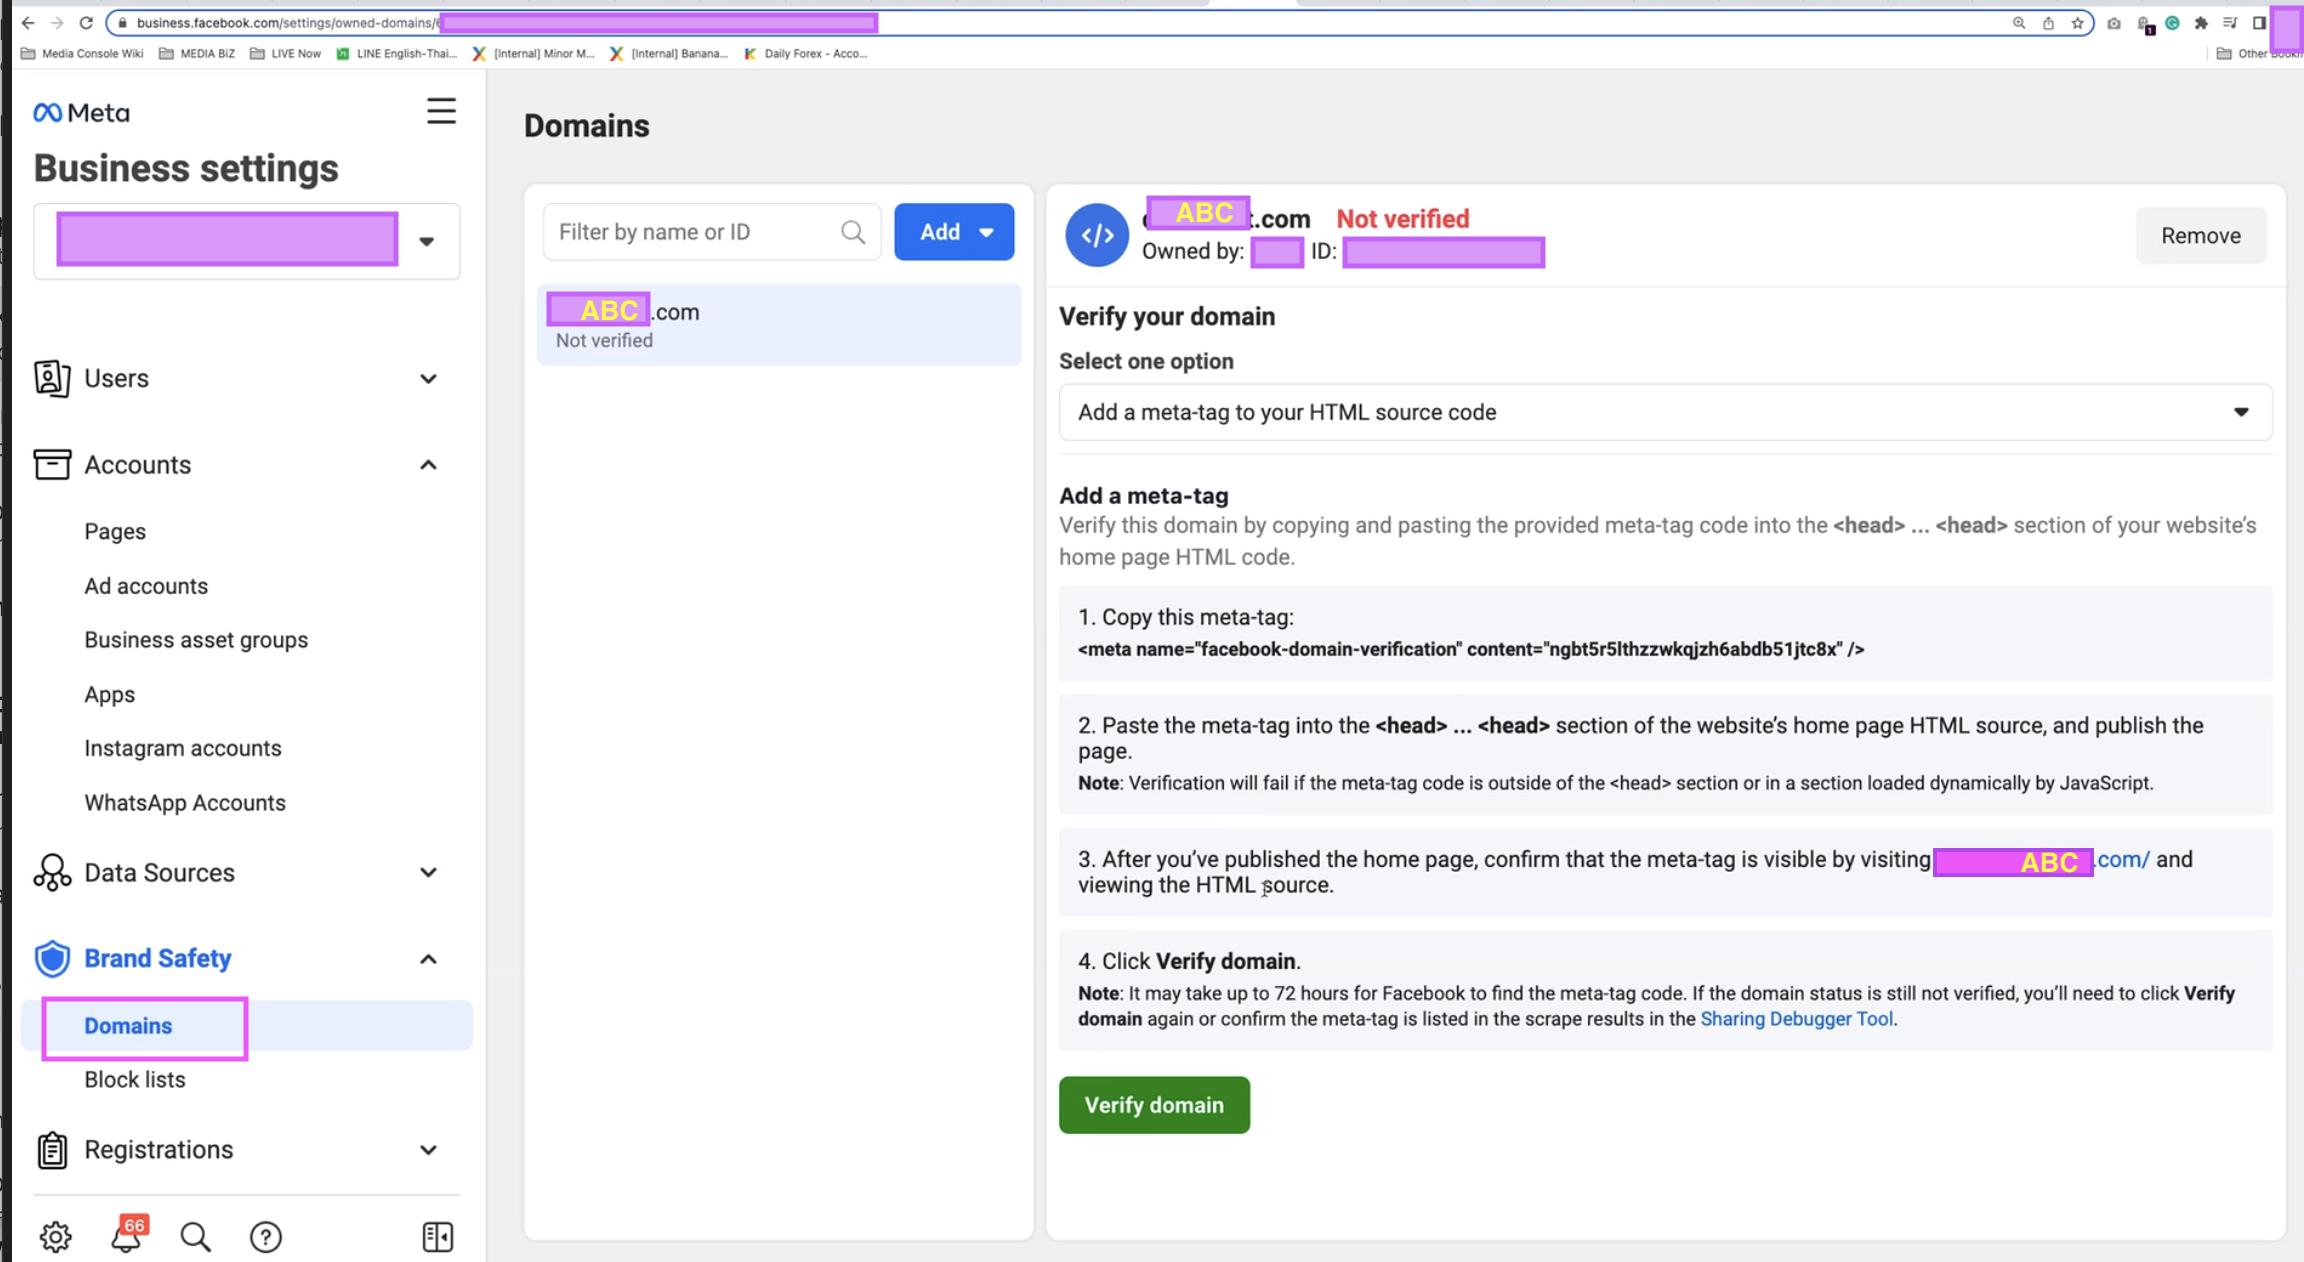Image resolution: width=2304 pixels, height=1262 pixels.
Task: Click the blue domain code icon
Action: tap(1096, 235)
